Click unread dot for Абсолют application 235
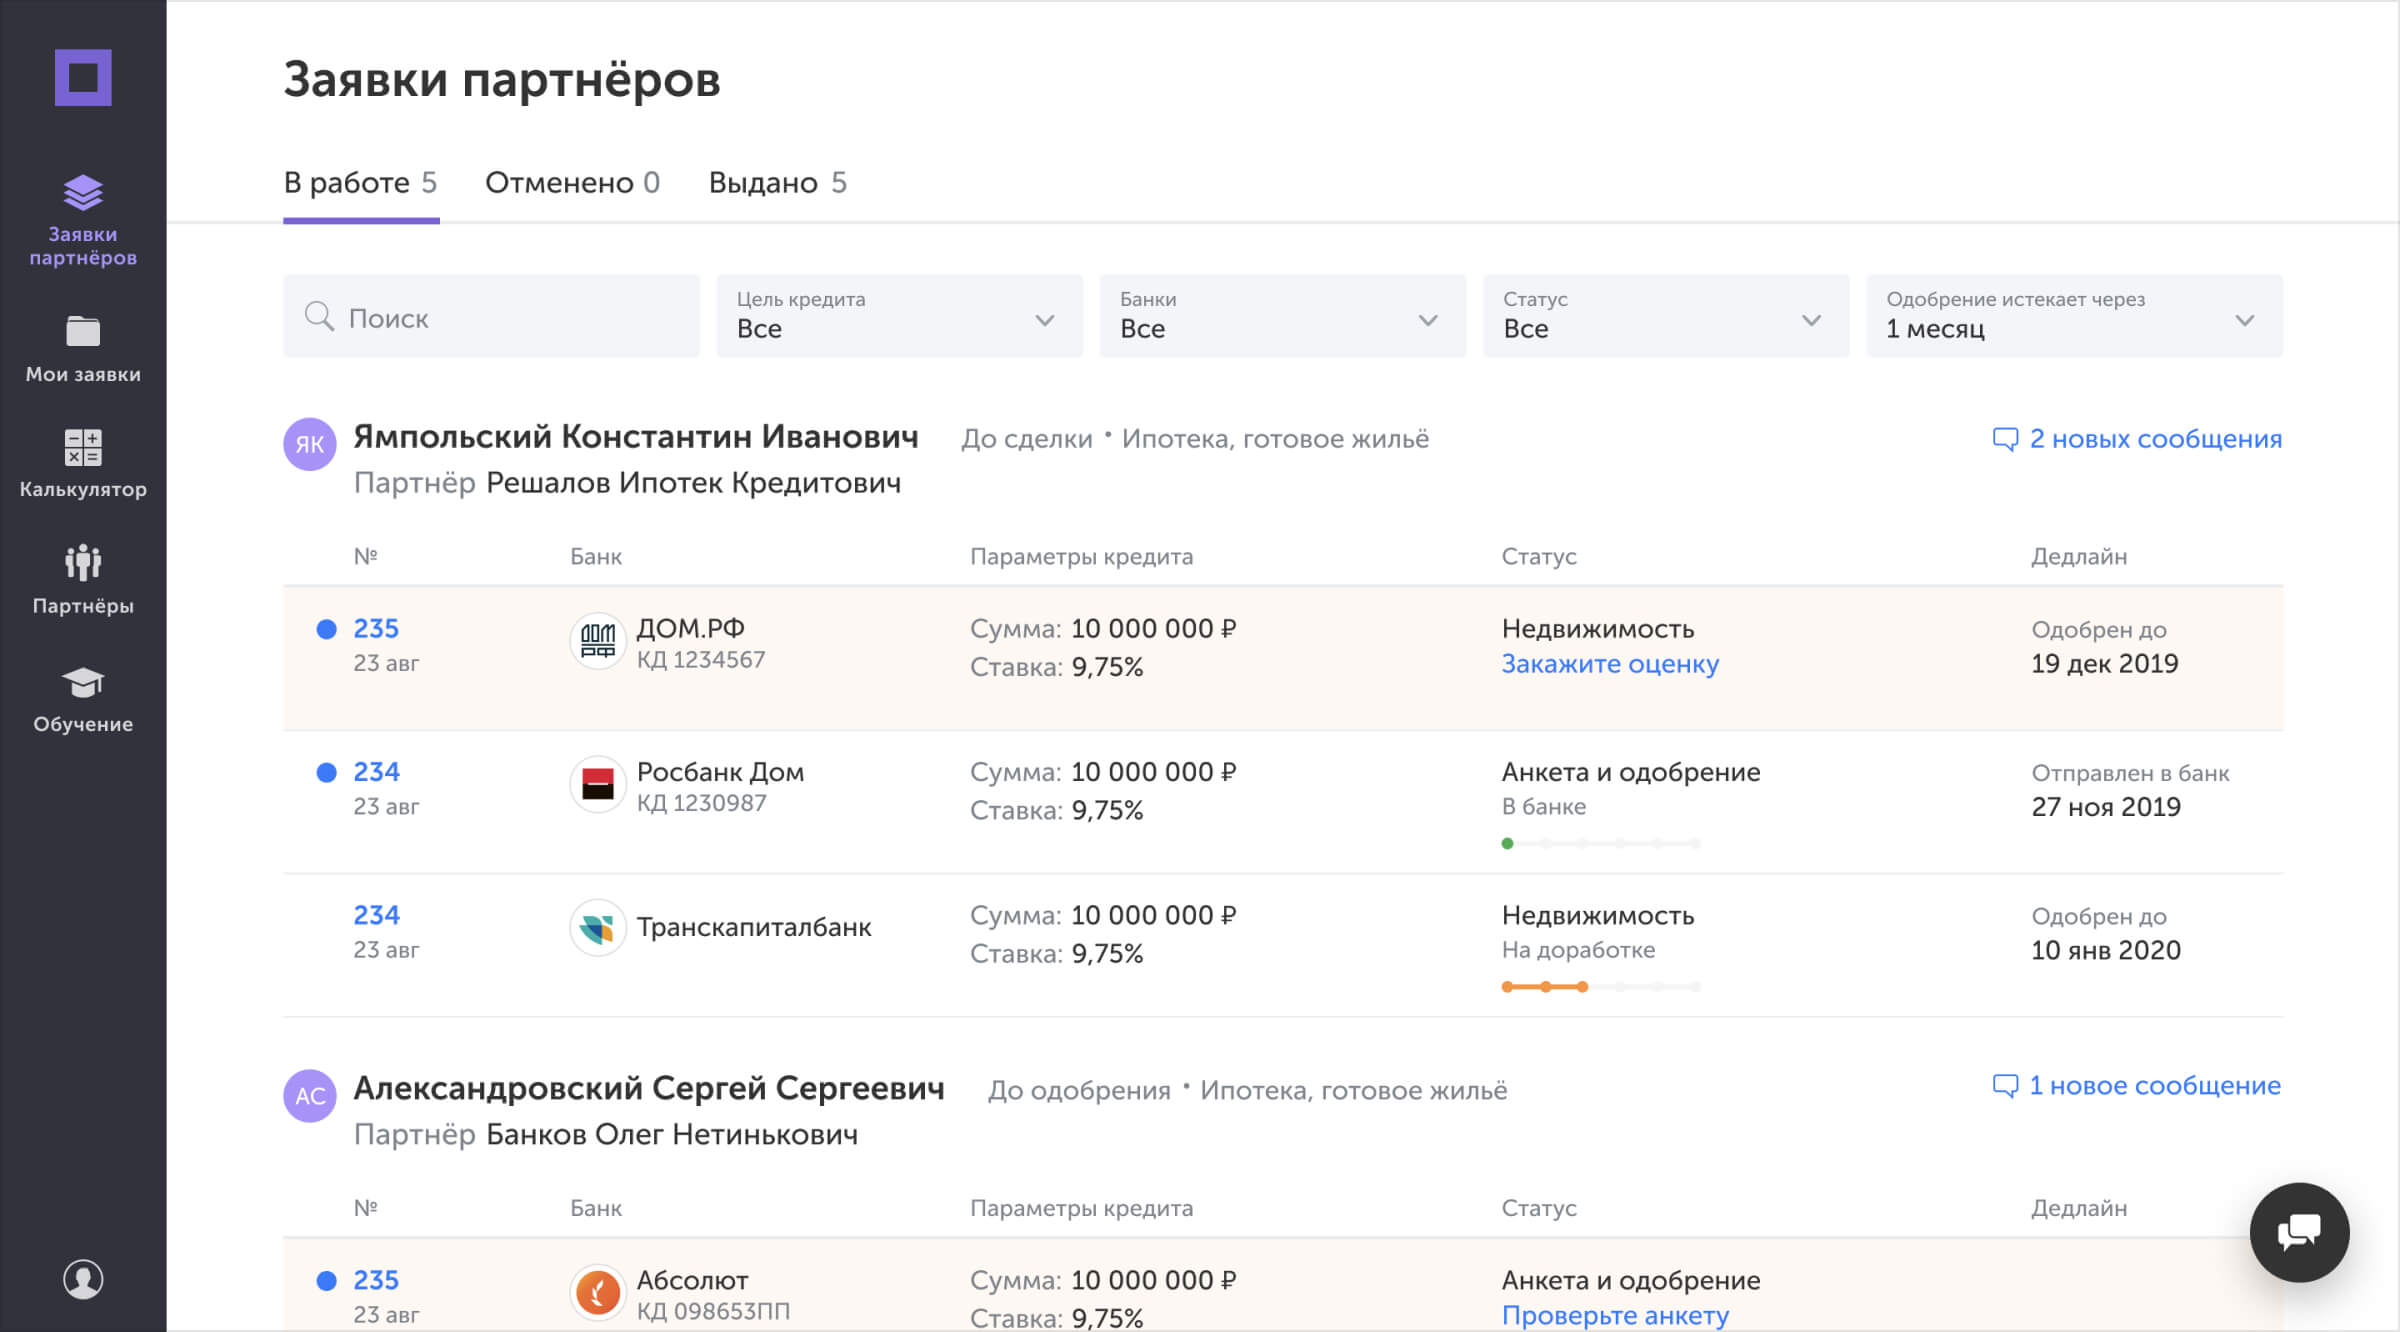This screenshot has width=2400, height=1332. point(326,1281)
